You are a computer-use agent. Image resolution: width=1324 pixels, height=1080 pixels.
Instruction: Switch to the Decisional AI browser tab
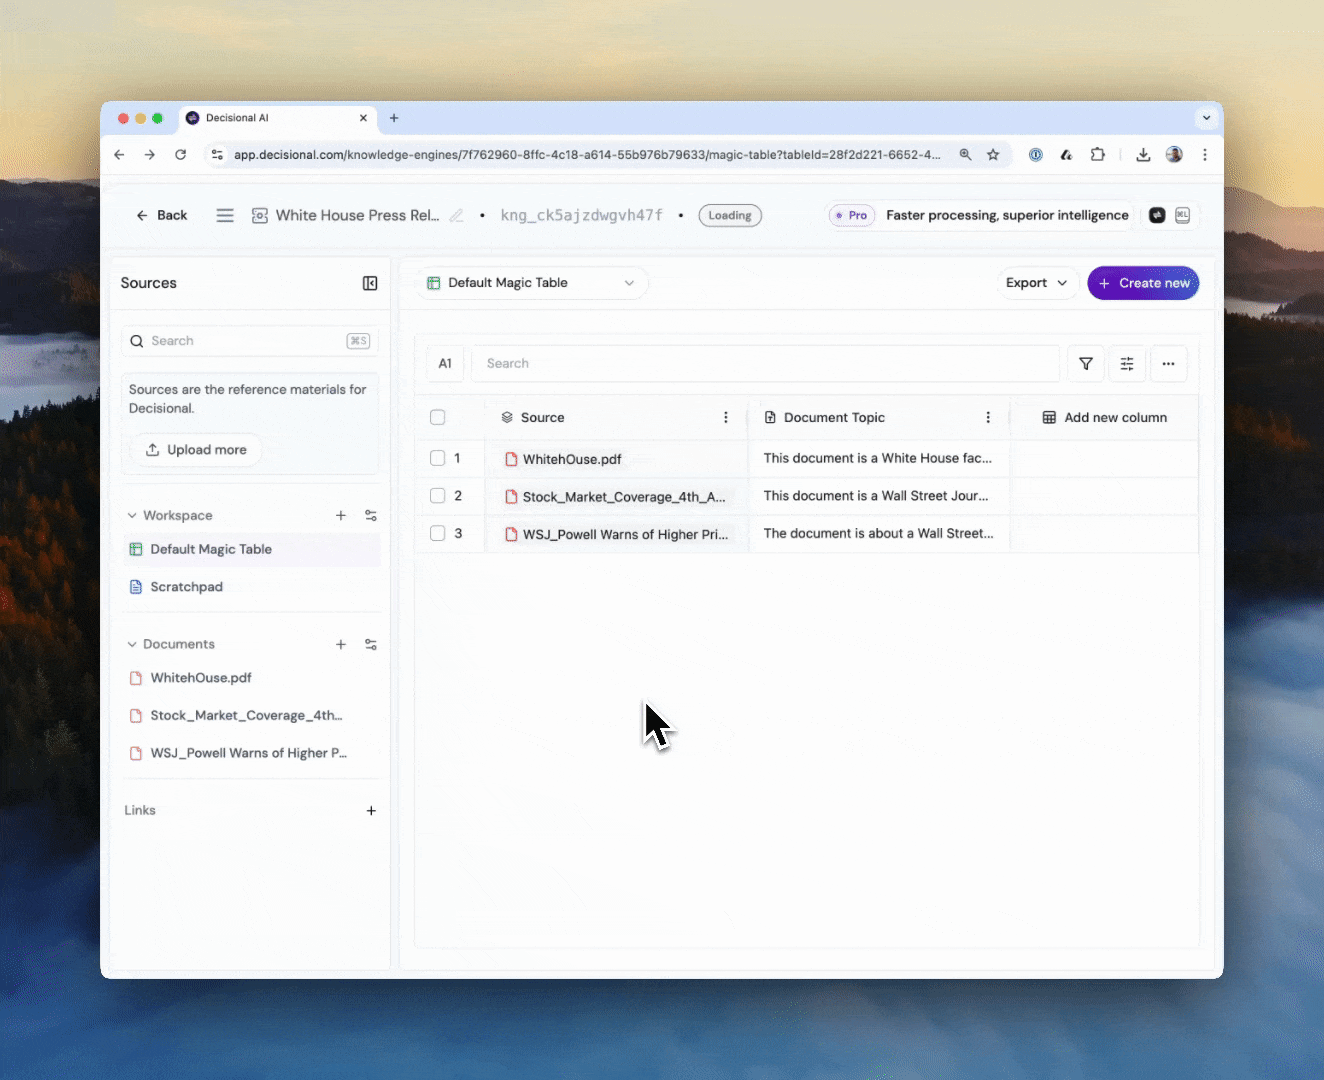coord(240,118)
